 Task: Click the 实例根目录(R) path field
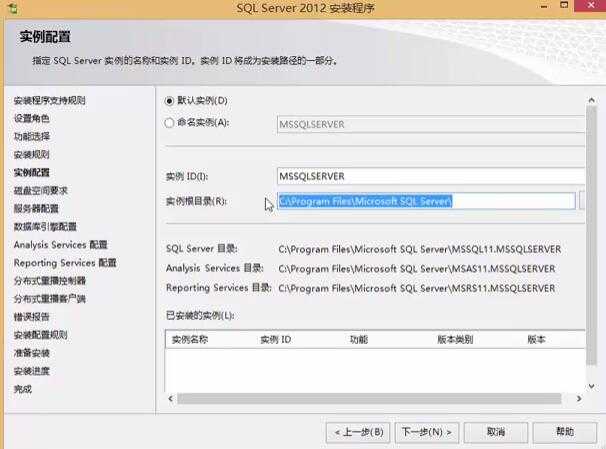pyautogui.click(x=426, y=201)
